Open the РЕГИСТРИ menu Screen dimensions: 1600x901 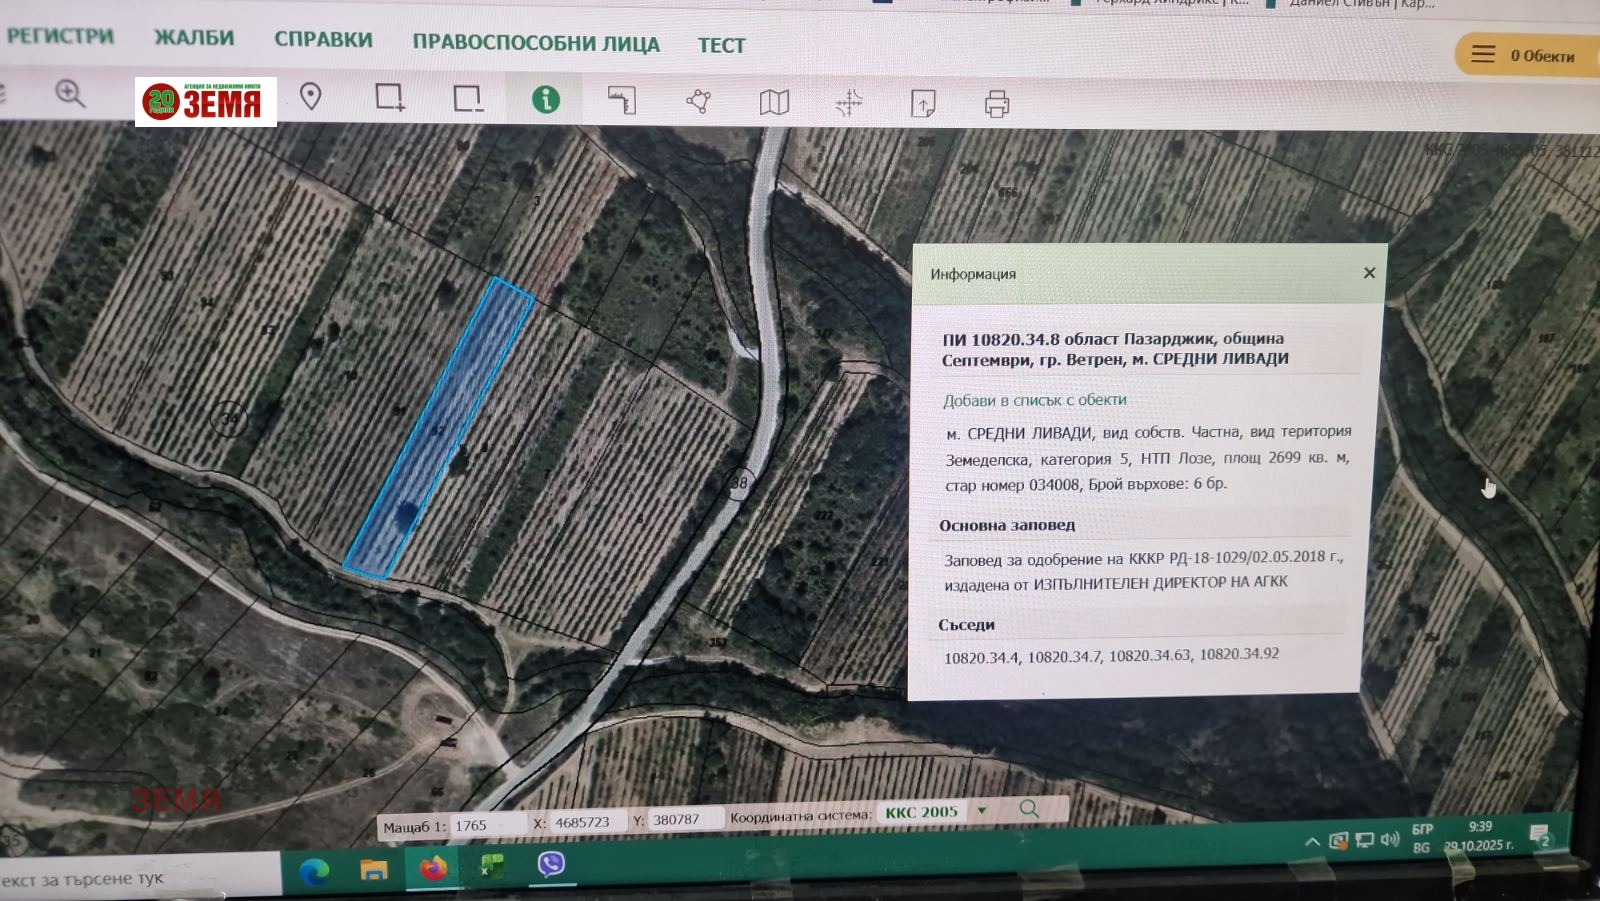[60, 36]
